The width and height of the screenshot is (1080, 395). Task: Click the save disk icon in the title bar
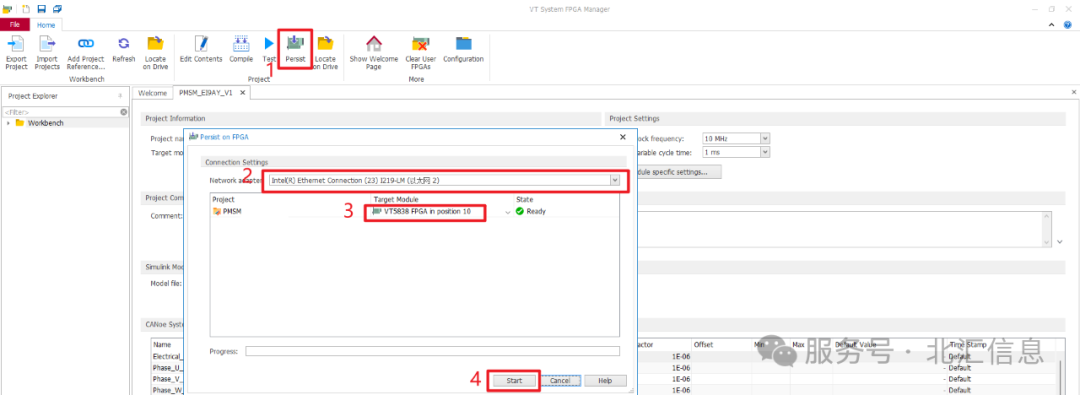pyautogui.click(x=41, y=9)
